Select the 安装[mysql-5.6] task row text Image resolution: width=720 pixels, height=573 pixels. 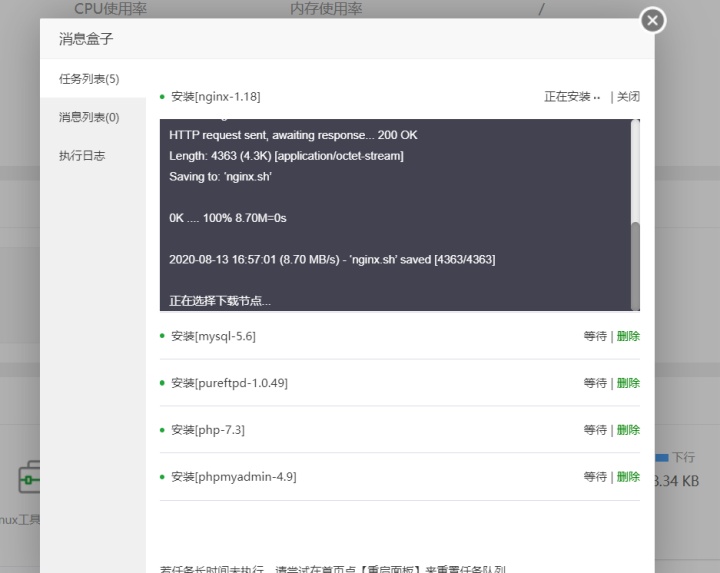pyautogui.click(x=213, y=336)
